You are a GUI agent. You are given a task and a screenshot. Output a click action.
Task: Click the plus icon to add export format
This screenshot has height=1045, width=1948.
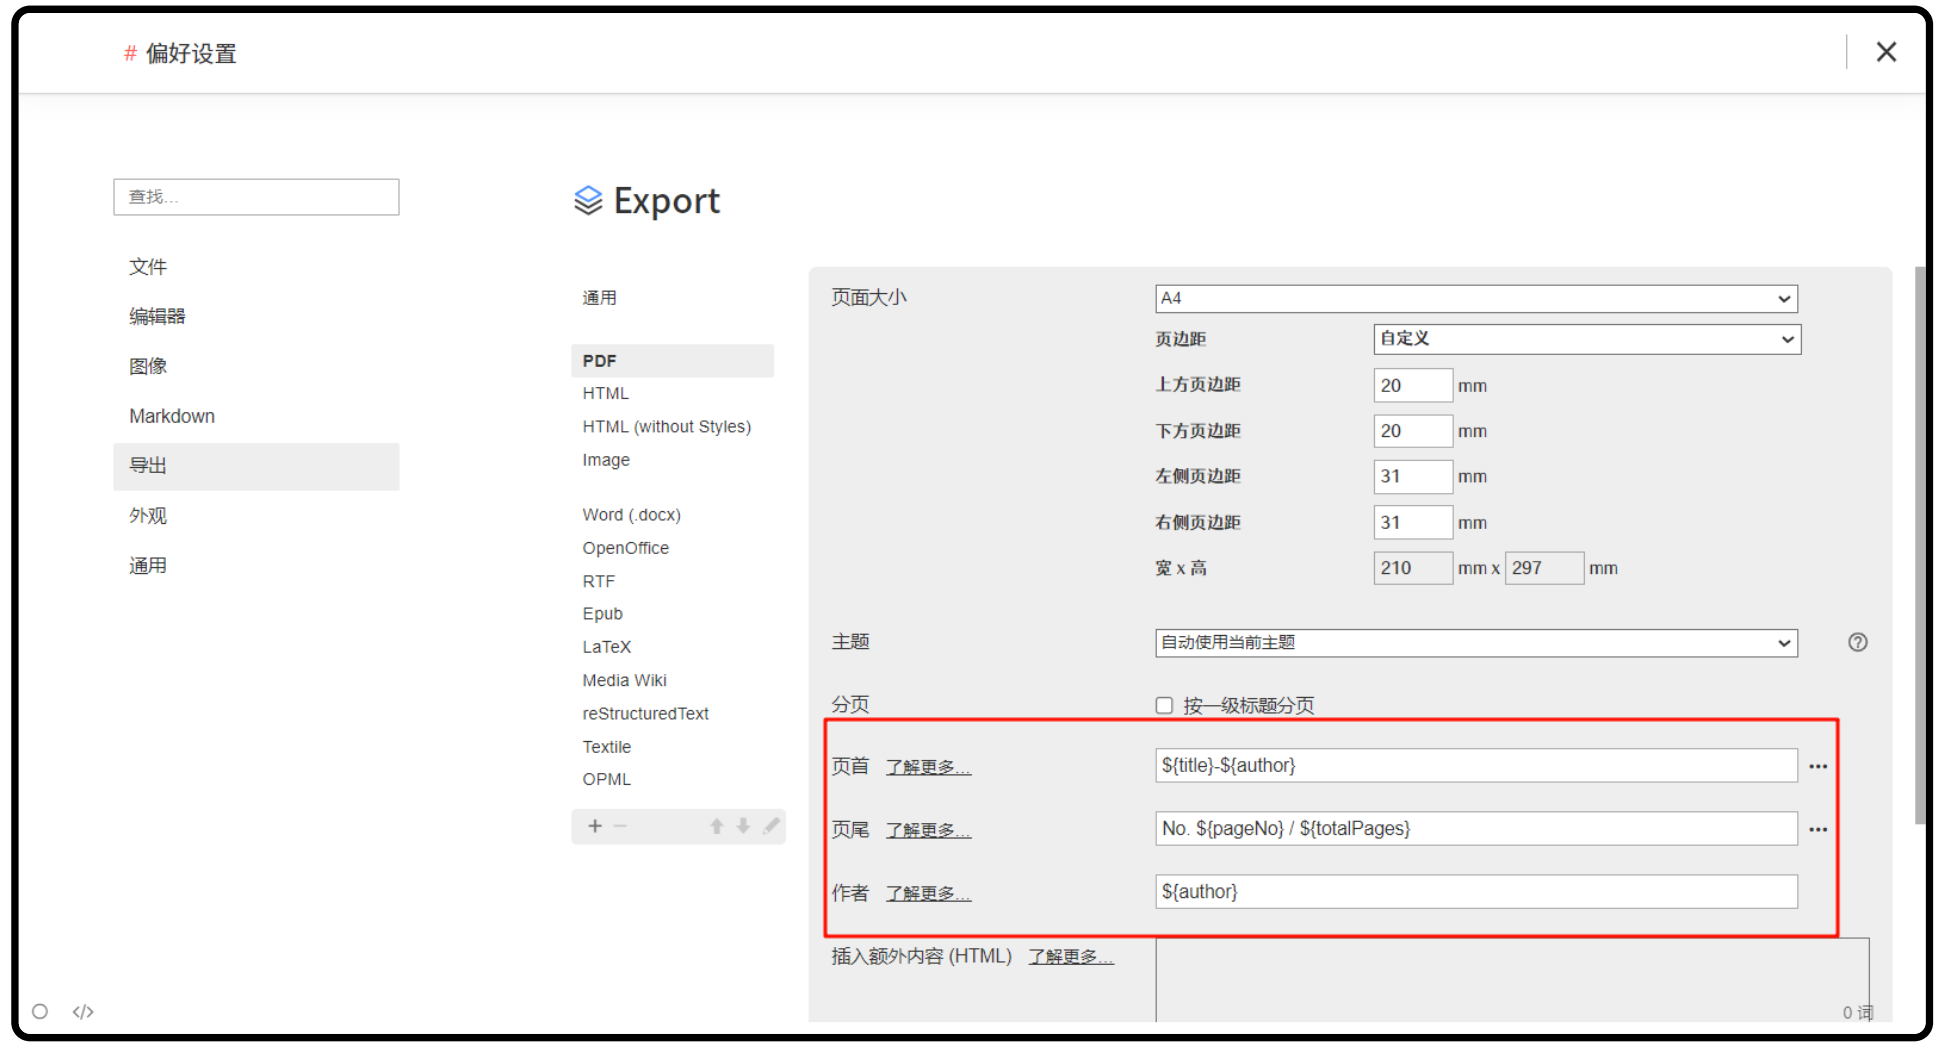(595, 826)
